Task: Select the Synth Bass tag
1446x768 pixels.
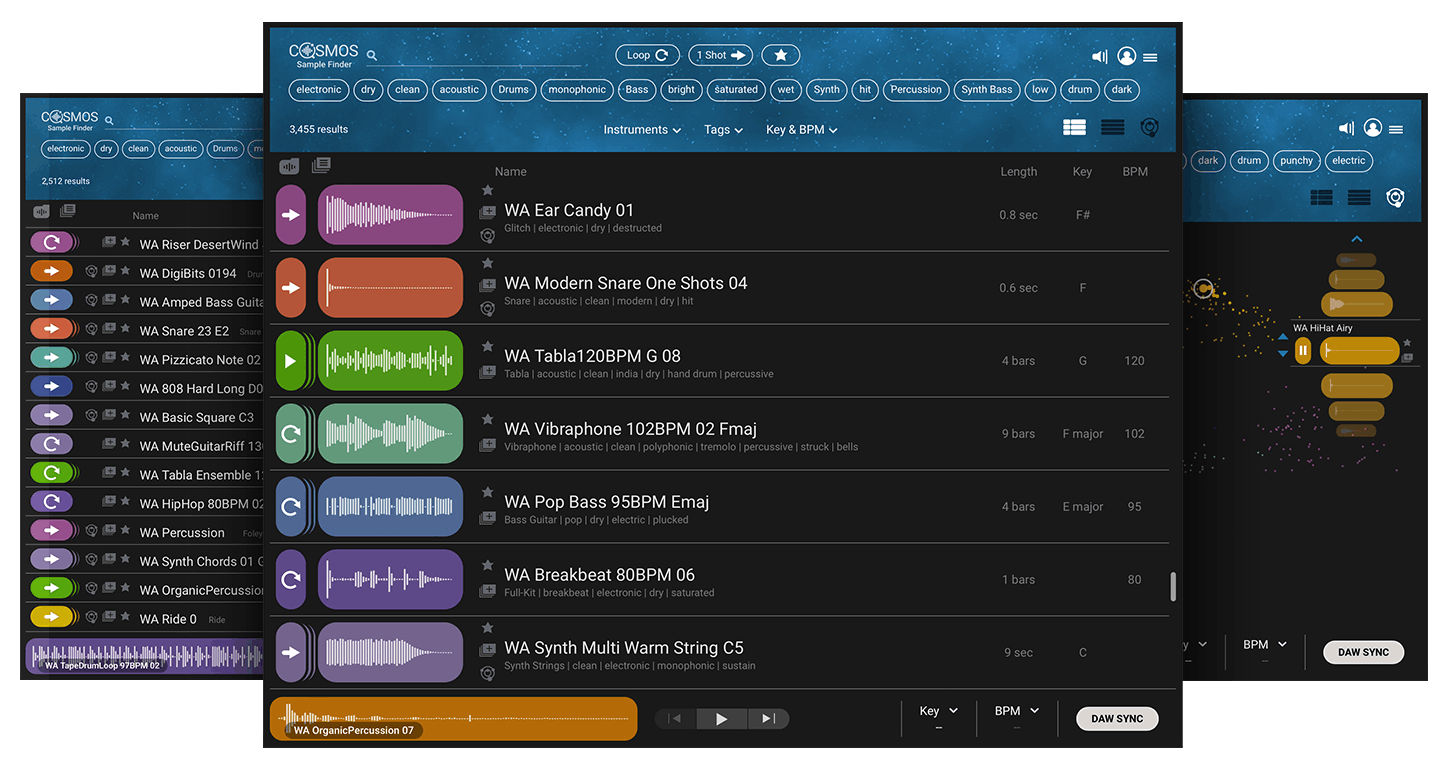Action: [x=987, y=89]
